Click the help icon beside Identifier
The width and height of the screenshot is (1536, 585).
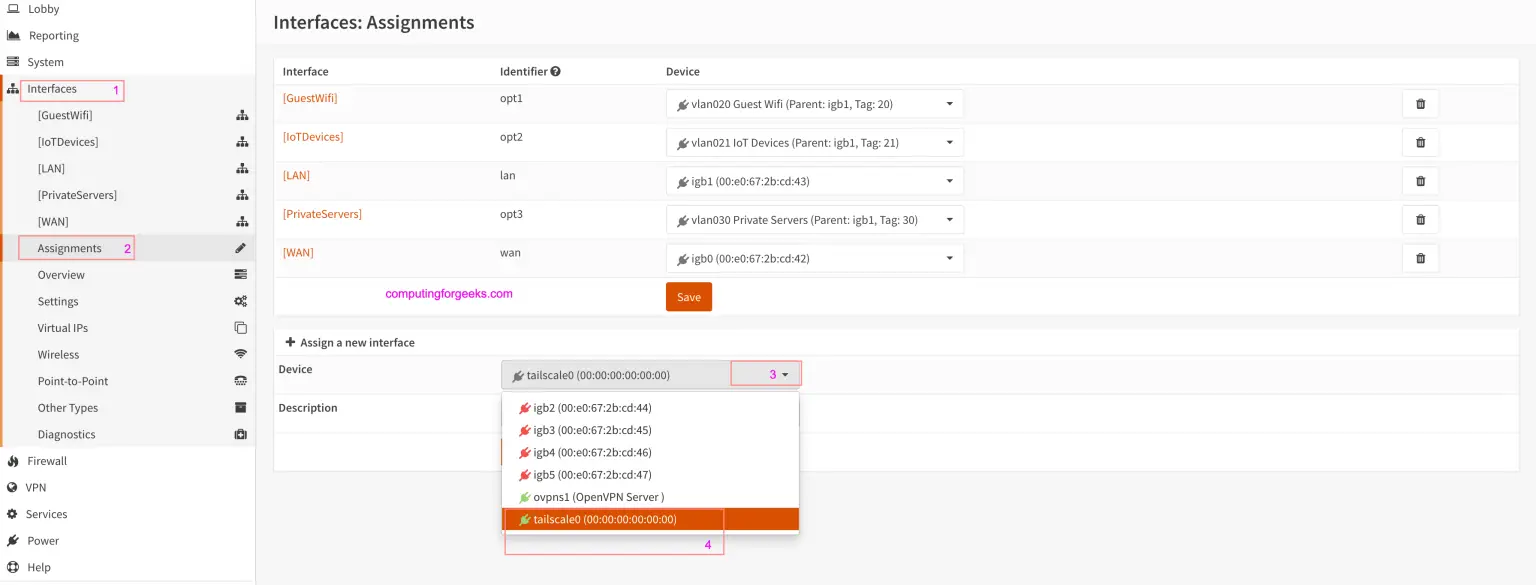pyautogui.click(x=555, y=72)
